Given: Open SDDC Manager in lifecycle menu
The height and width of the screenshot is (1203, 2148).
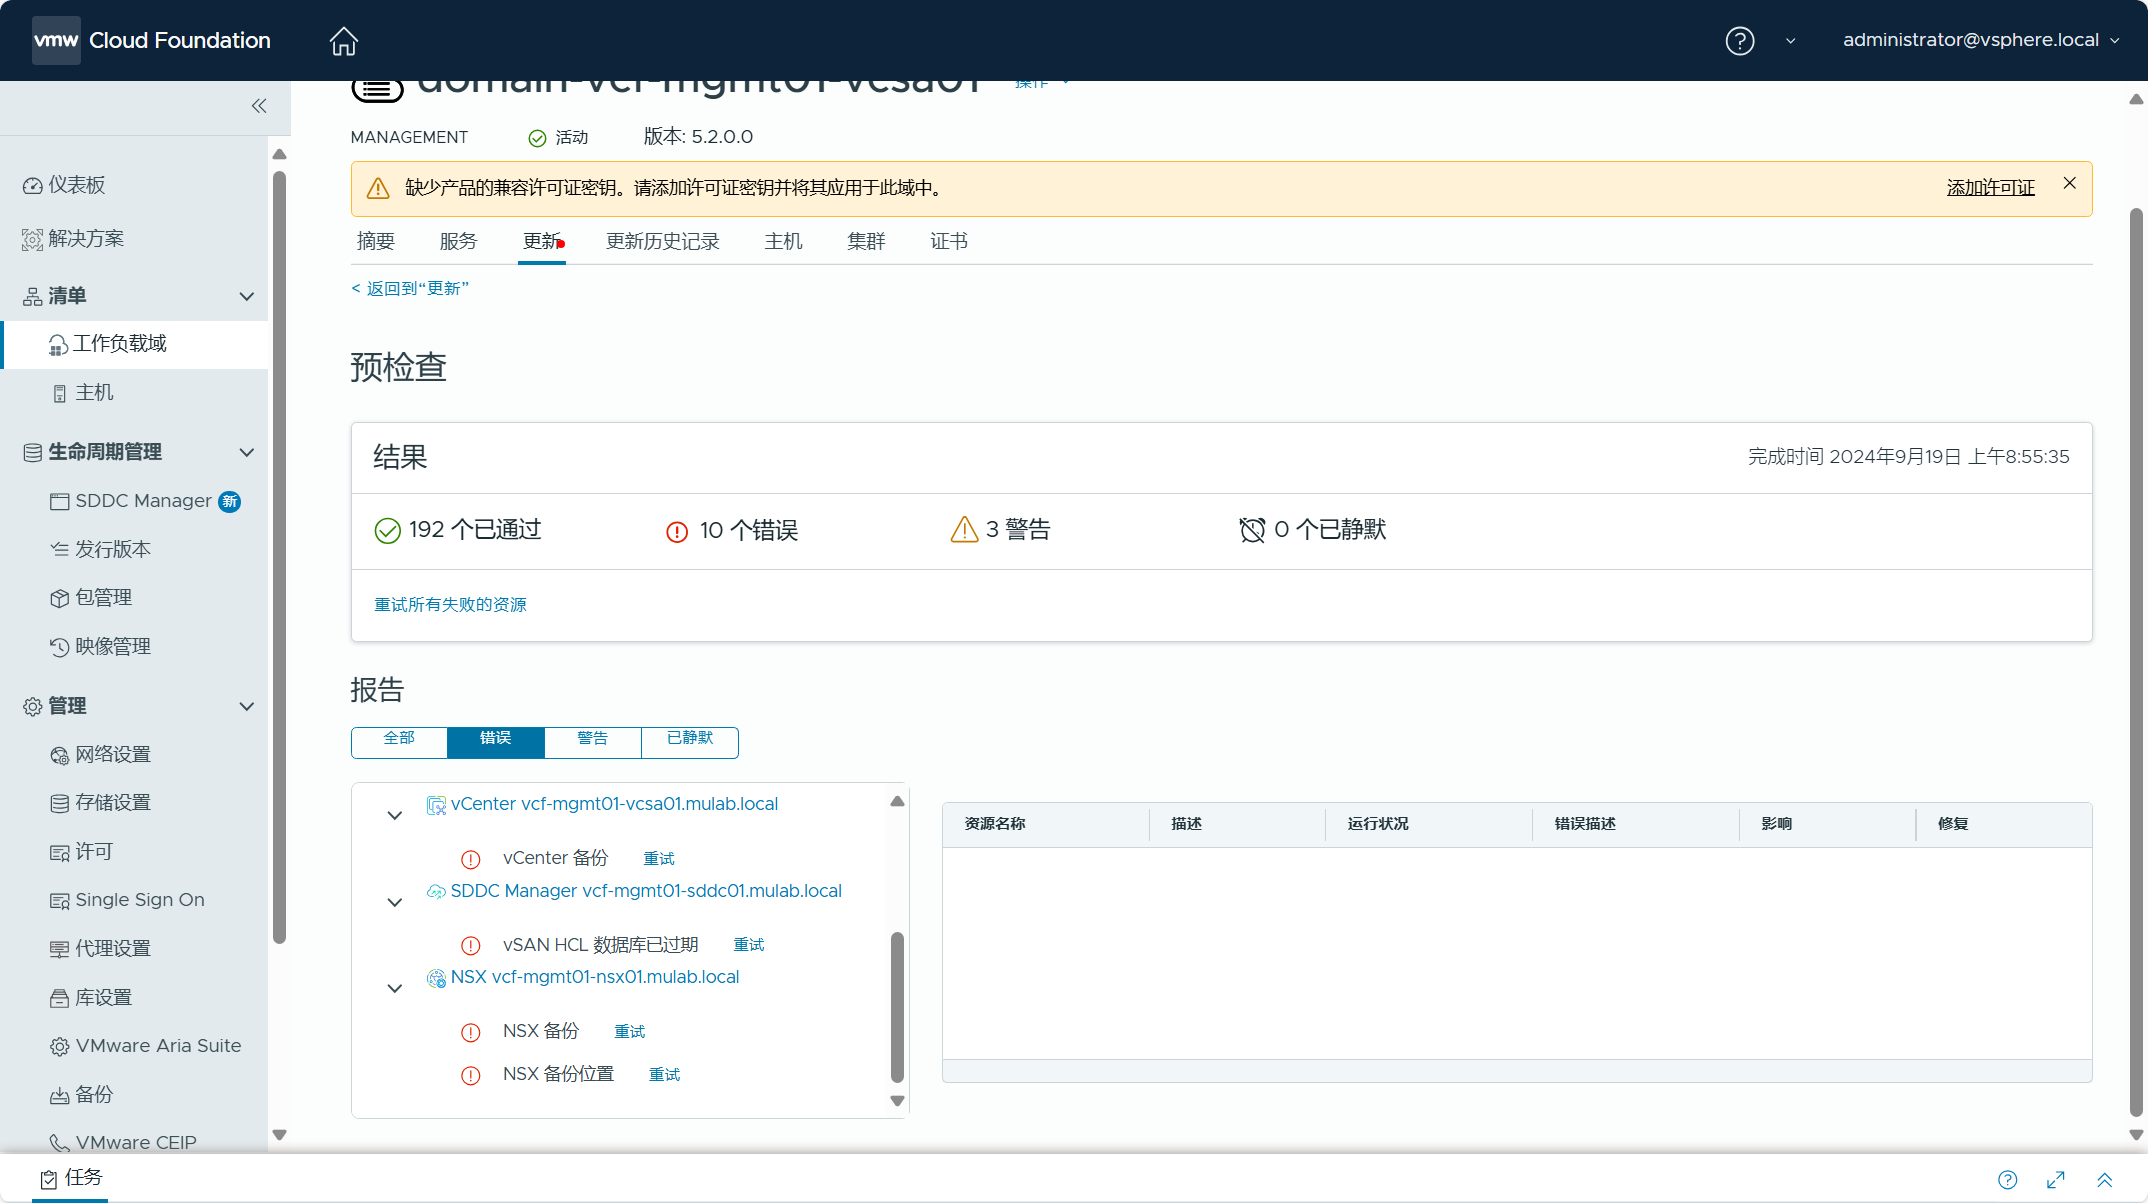Looking at the screenshot, I should point(143,501).
